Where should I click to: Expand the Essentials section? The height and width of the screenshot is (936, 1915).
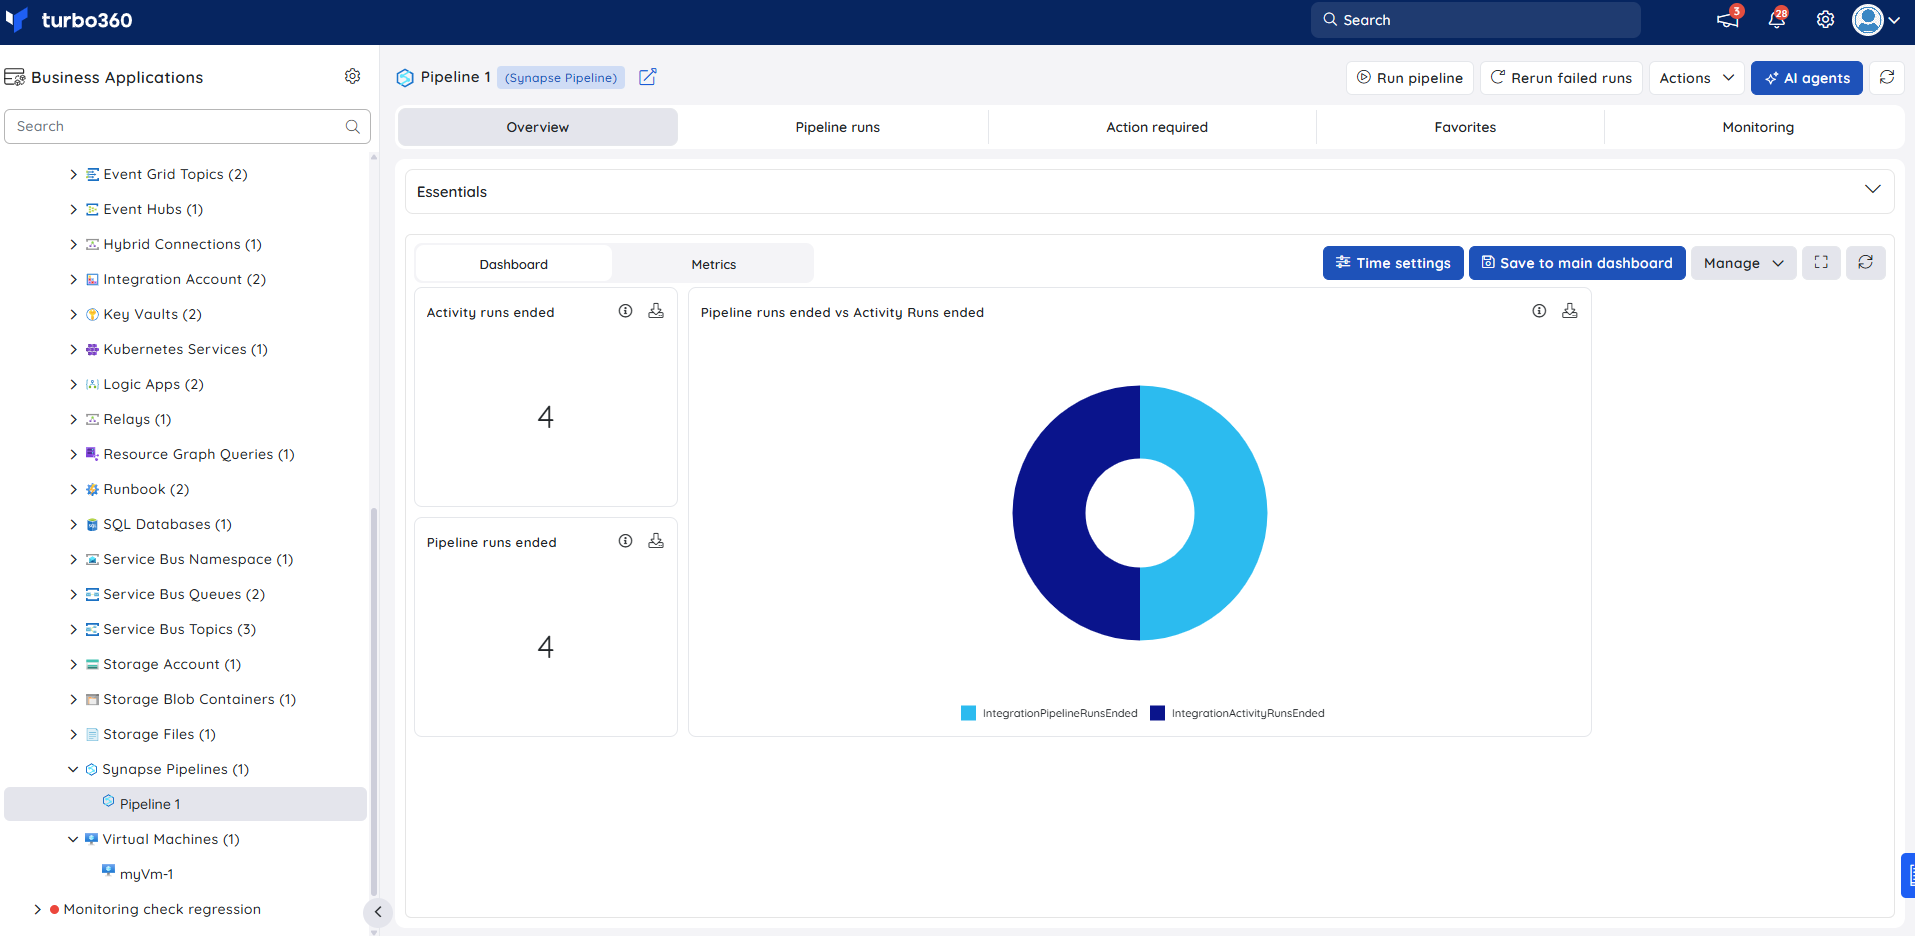tap(1872, 190)
